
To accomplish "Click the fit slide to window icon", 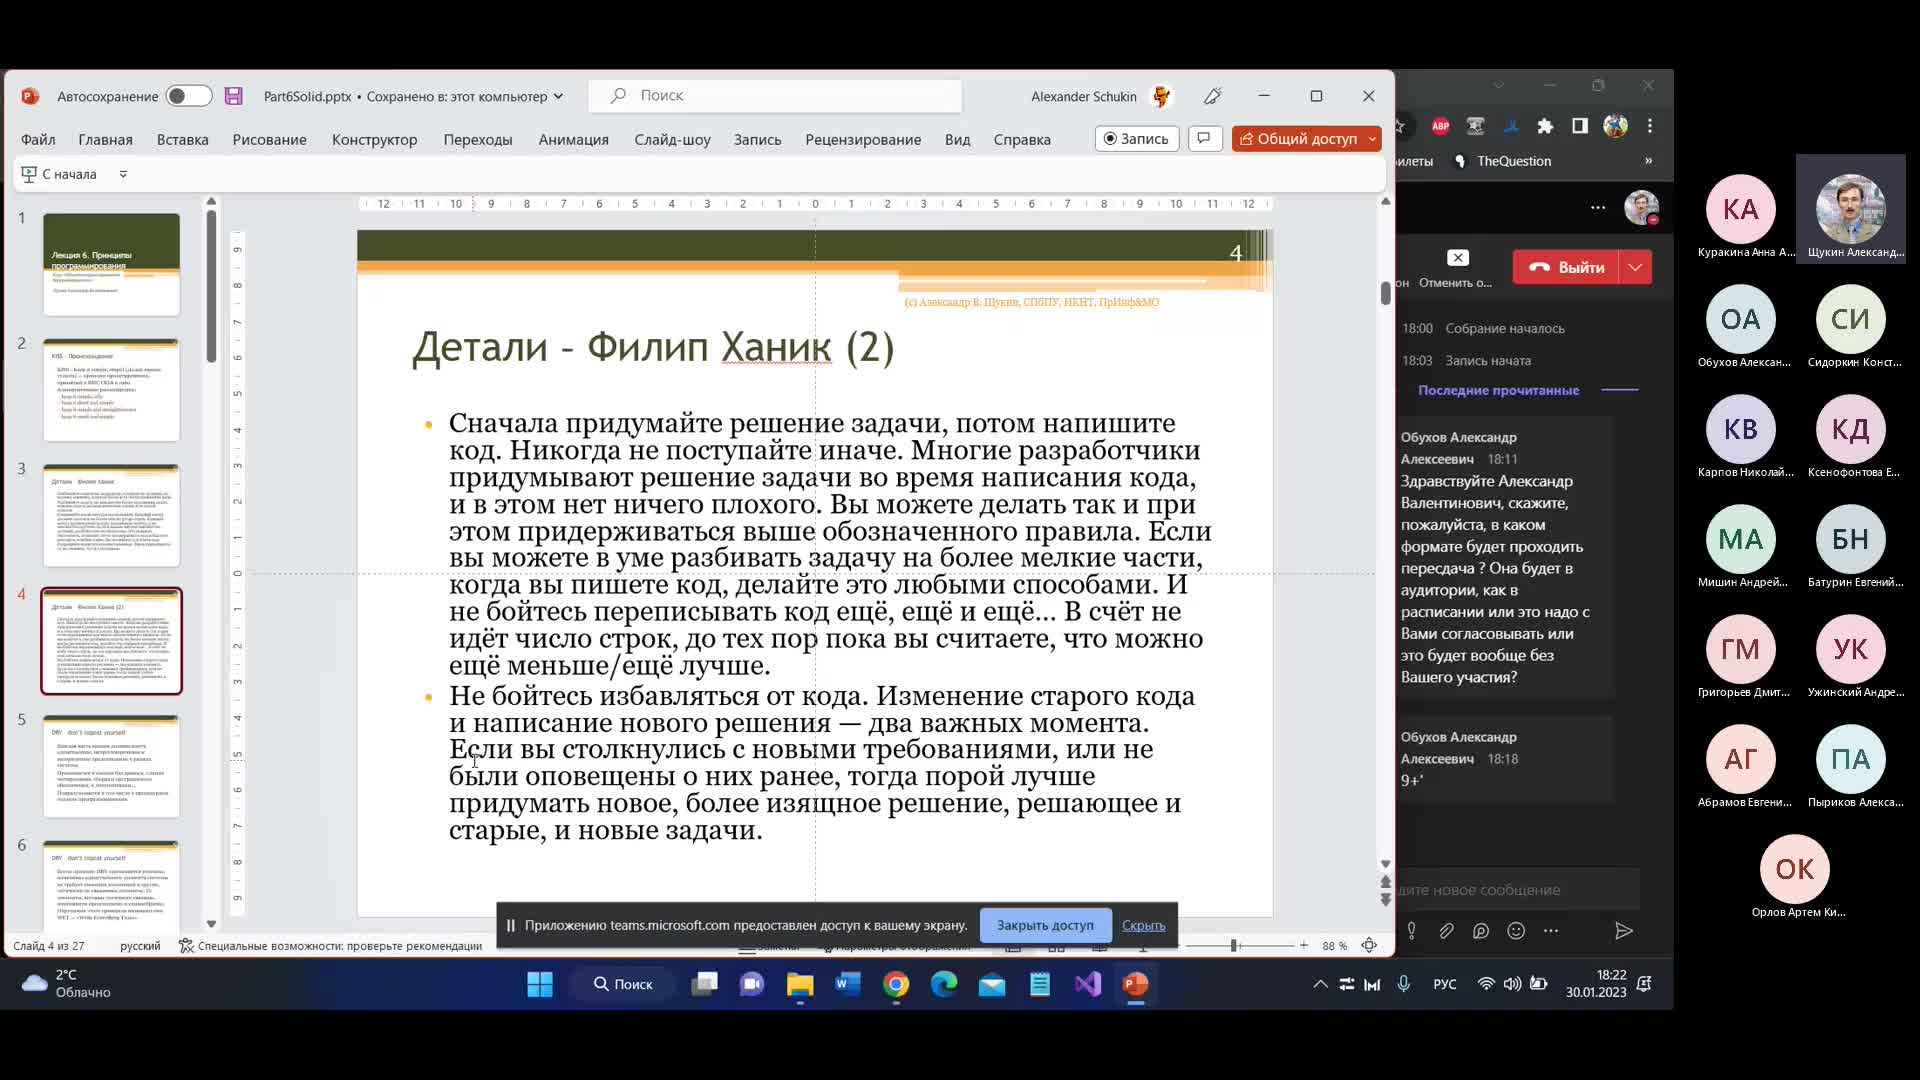I will click(x=1370, y=946).
